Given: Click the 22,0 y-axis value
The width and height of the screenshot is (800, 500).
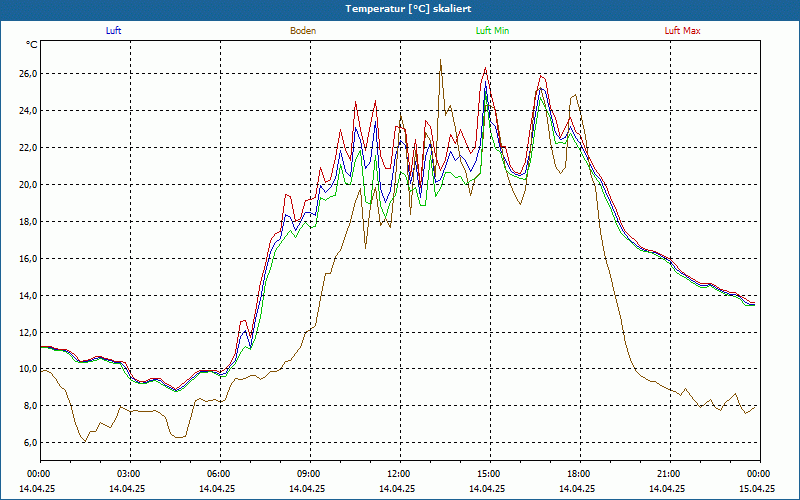Looking at the screenshot, I should 28,148.
